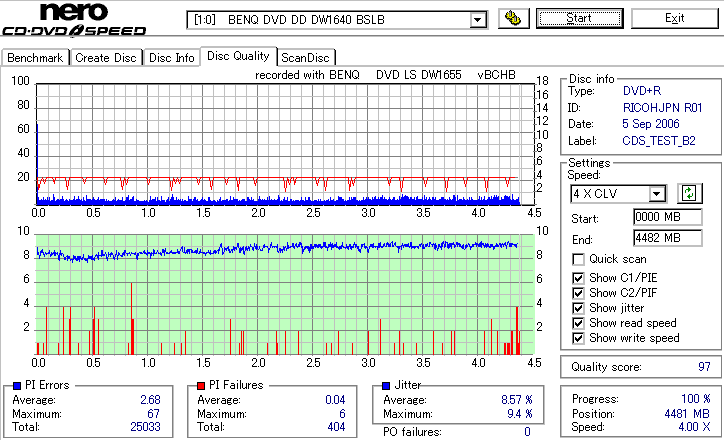Toggle the Show read speed checkbox
This screenshot has width=724, height=441.
tap(578, 323)
